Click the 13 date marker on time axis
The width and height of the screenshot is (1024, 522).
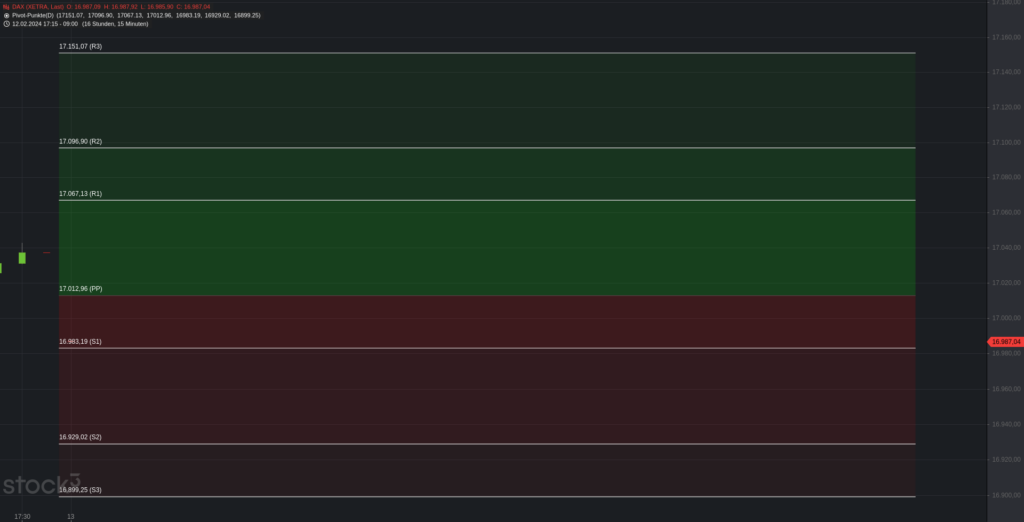[x=71, y=517]
